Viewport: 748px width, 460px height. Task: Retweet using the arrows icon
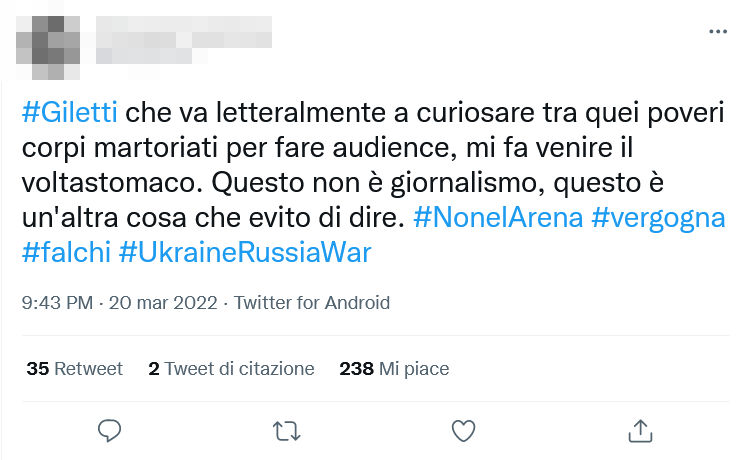[286, 430]
